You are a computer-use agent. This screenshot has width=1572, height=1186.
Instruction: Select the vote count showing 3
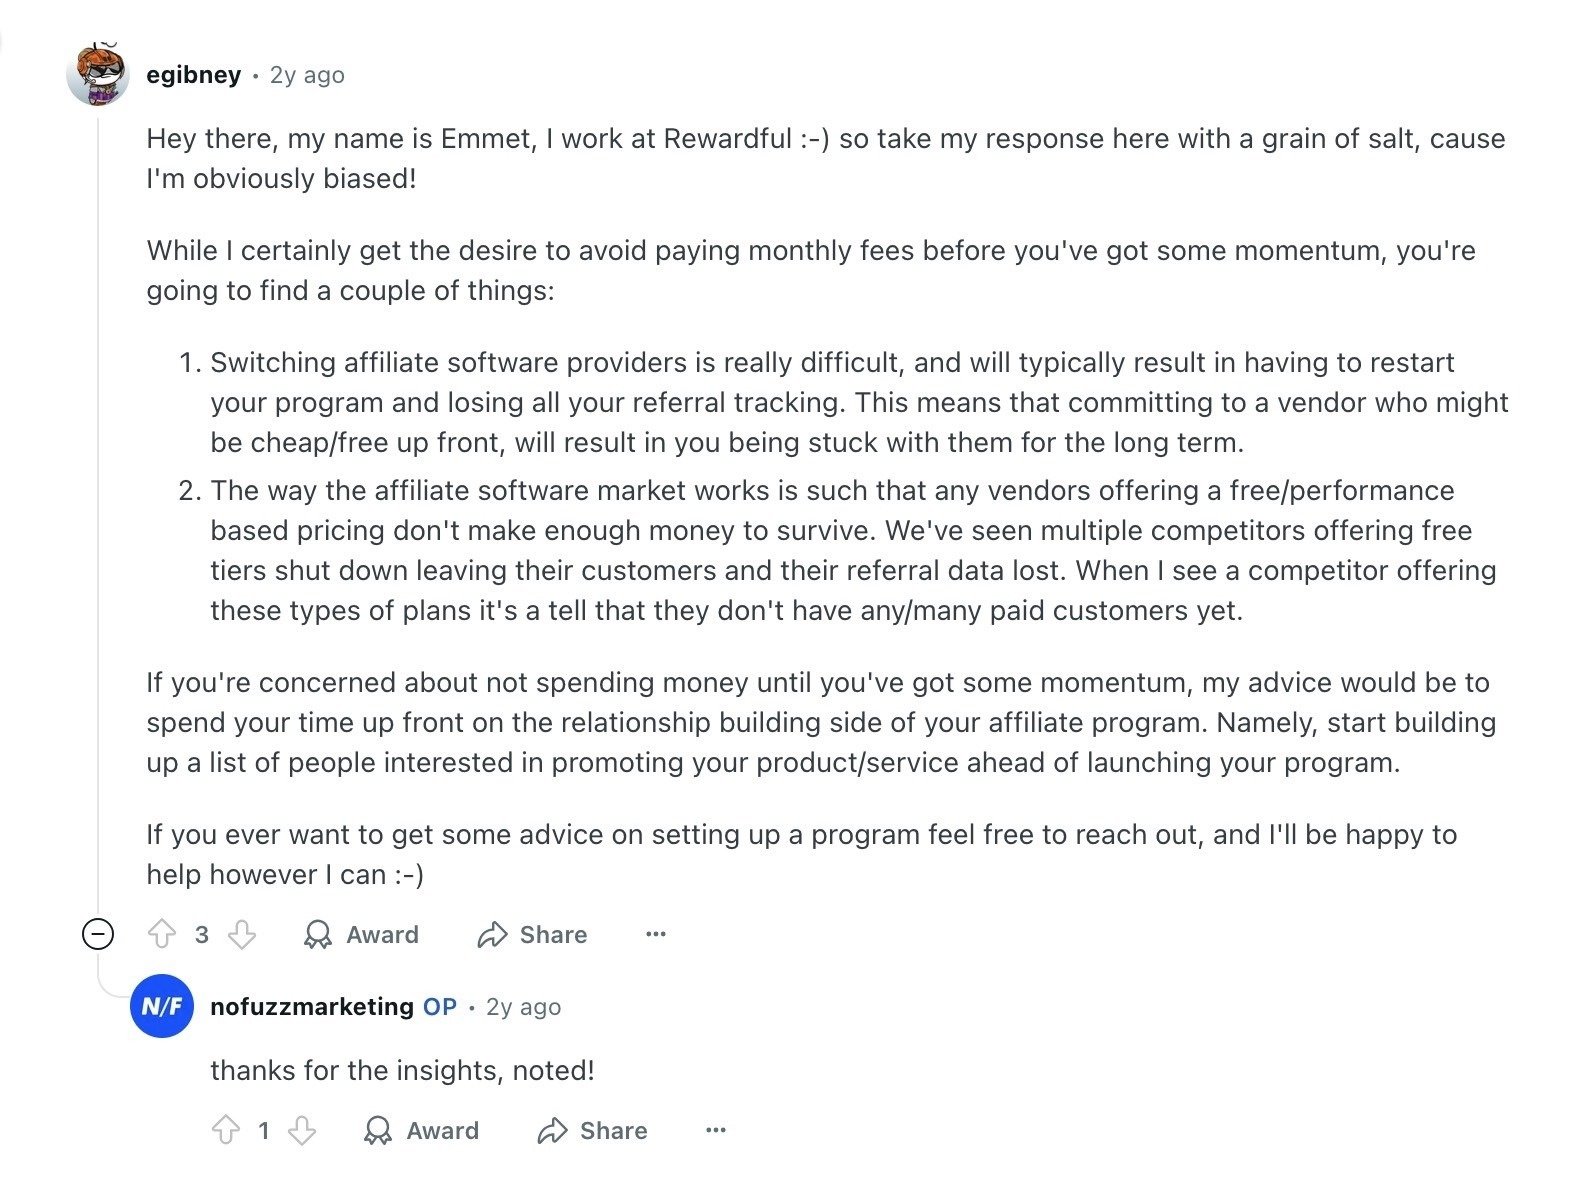point(202,935)
